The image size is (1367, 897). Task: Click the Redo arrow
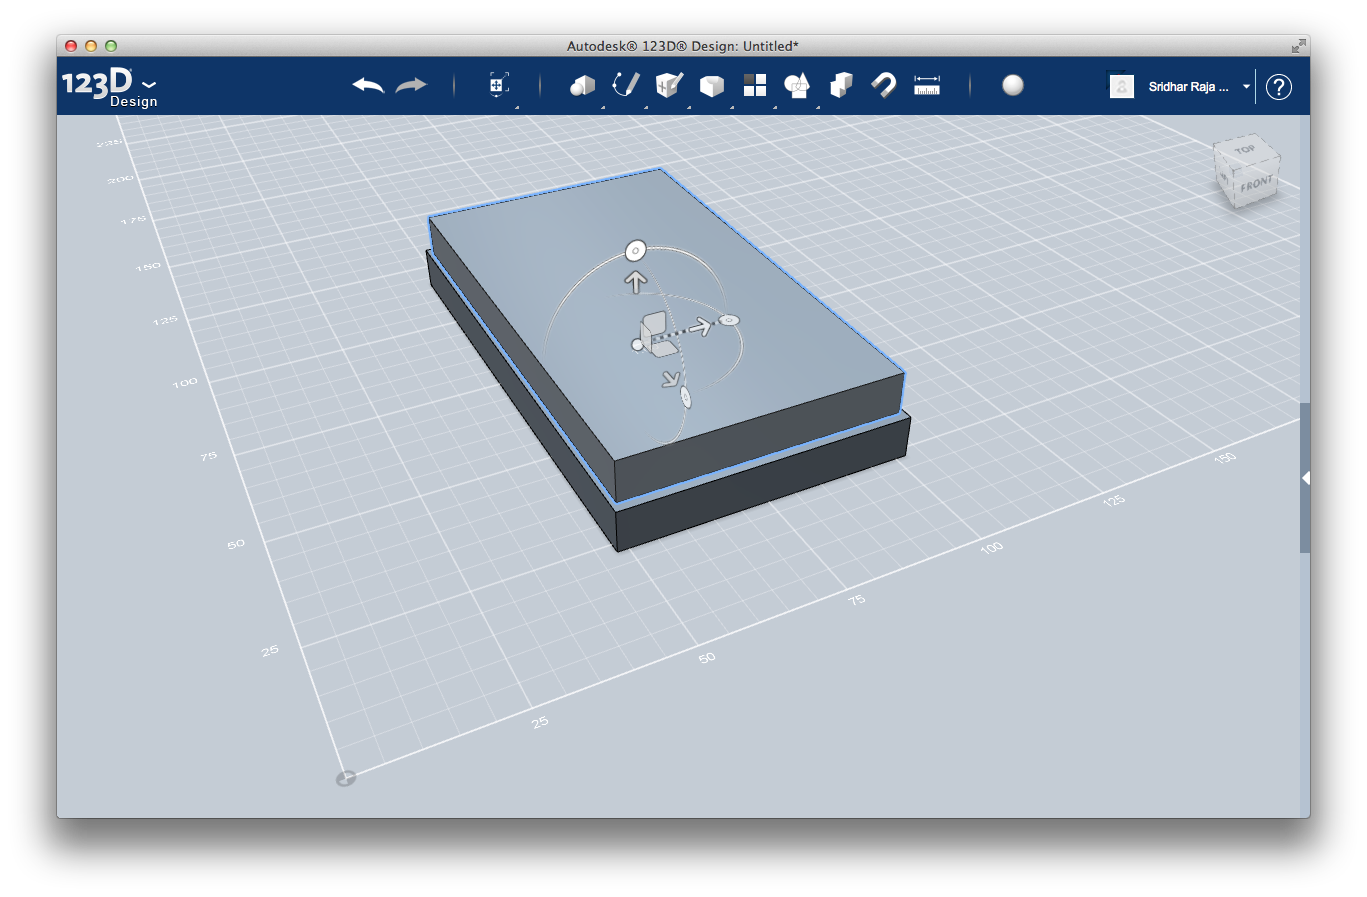411,86
